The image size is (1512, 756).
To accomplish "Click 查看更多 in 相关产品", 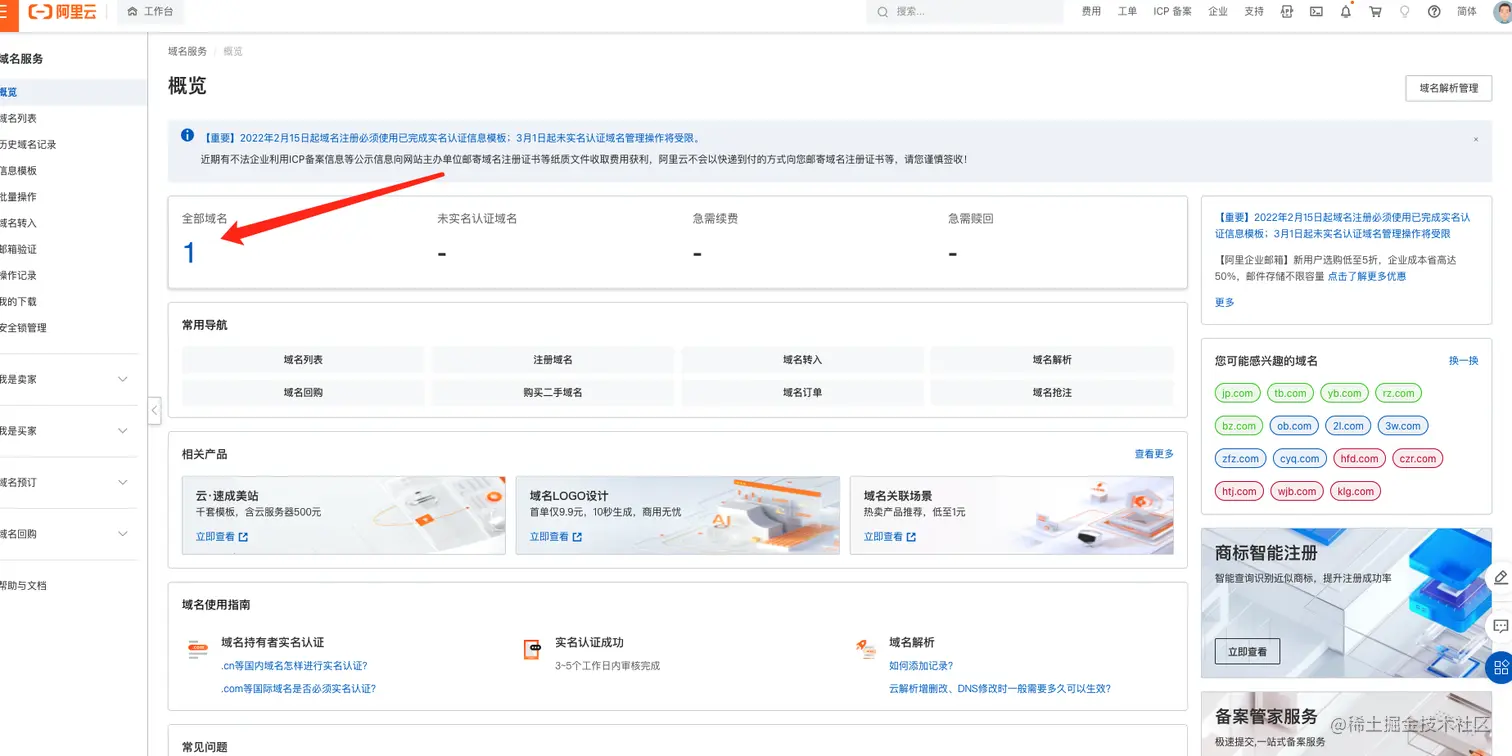I will tap(1154, 454).
